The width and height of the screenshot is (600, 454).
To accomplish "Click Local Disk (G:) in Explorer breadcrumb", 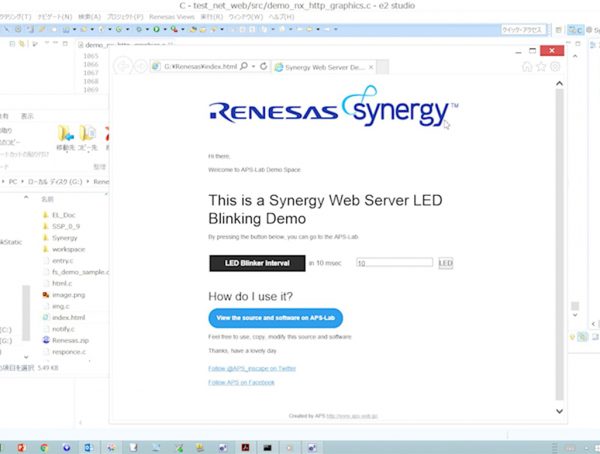I will pyautogui.click(x=55, y=181).
